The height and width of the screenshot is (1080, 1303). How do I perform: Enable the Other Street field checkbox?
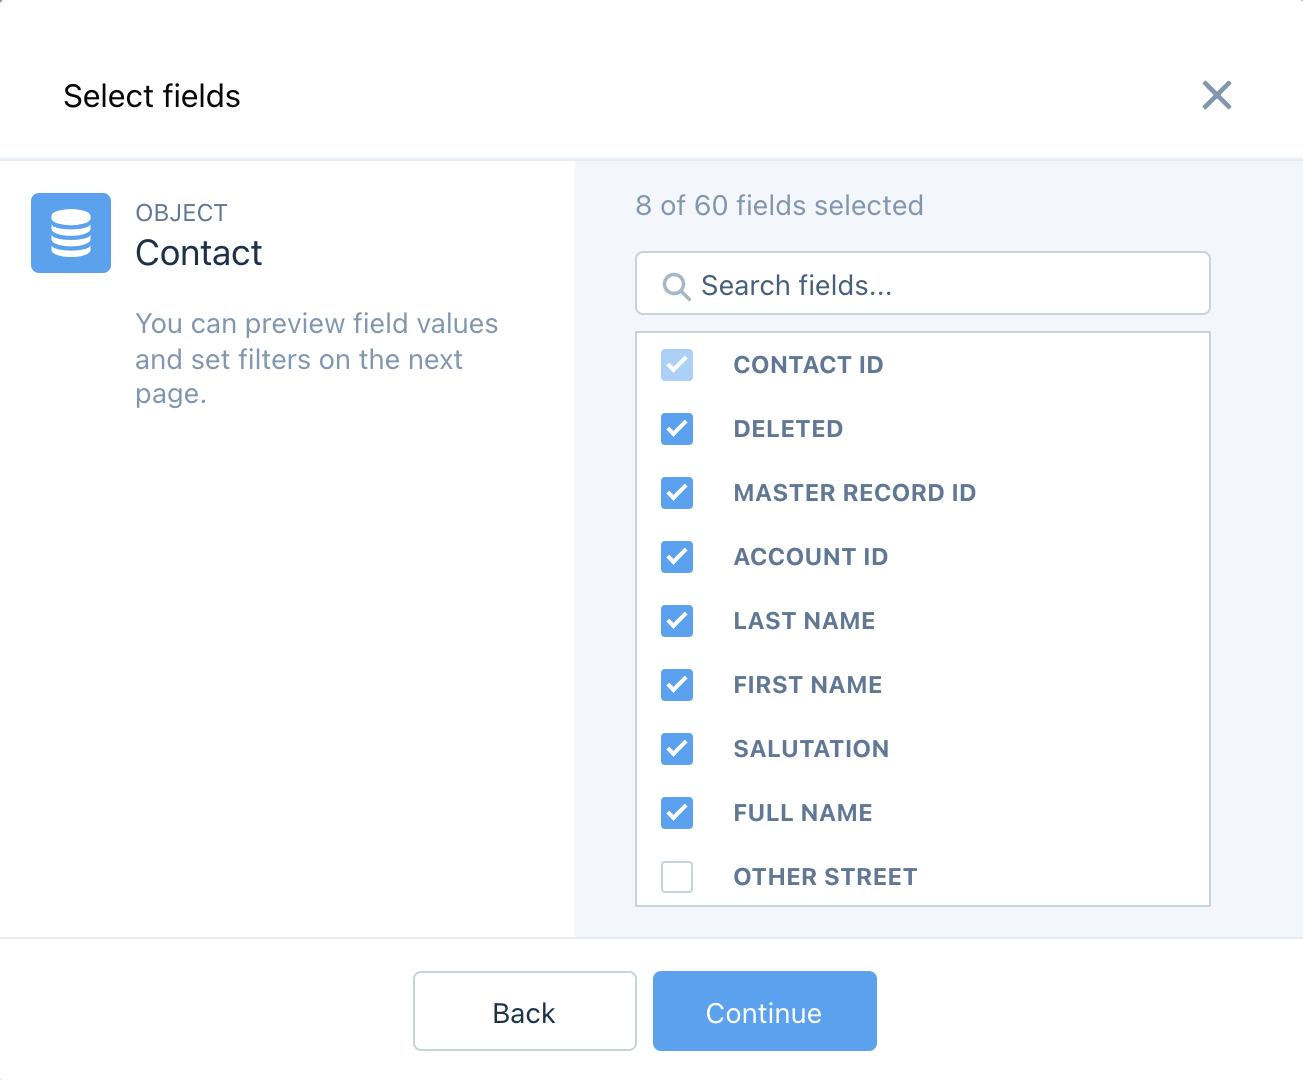[677, 877]
